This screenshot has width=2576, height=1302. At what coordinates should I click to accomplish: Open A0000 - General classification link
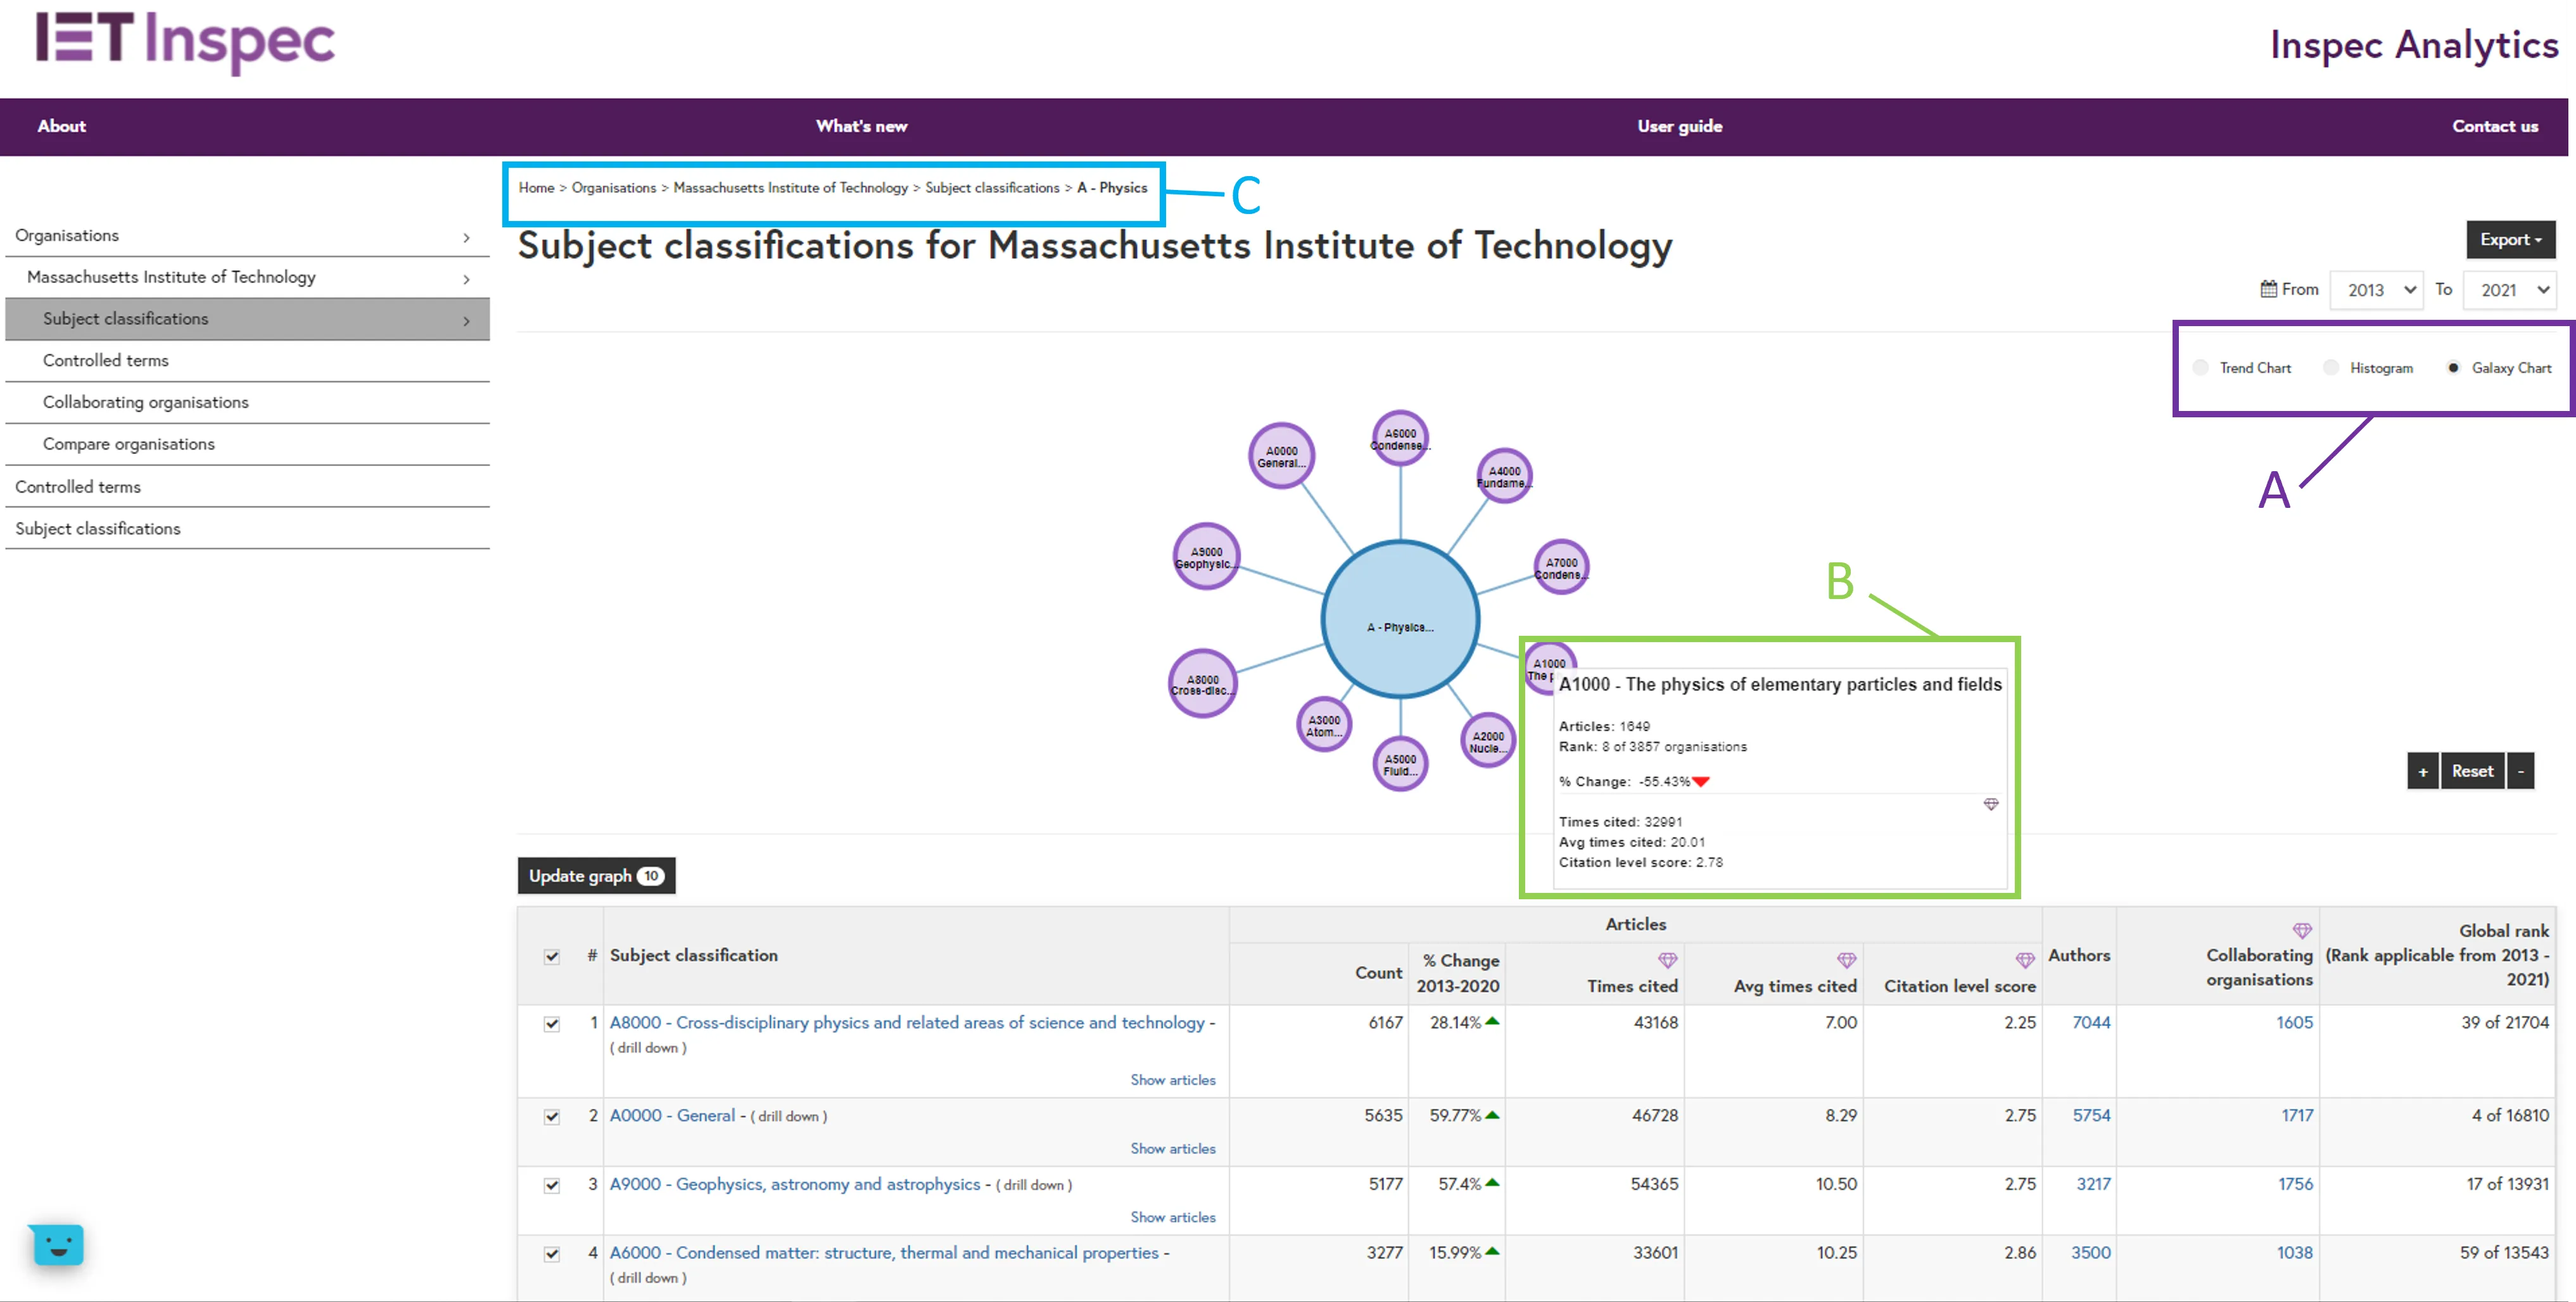(x=672, y=1115)
